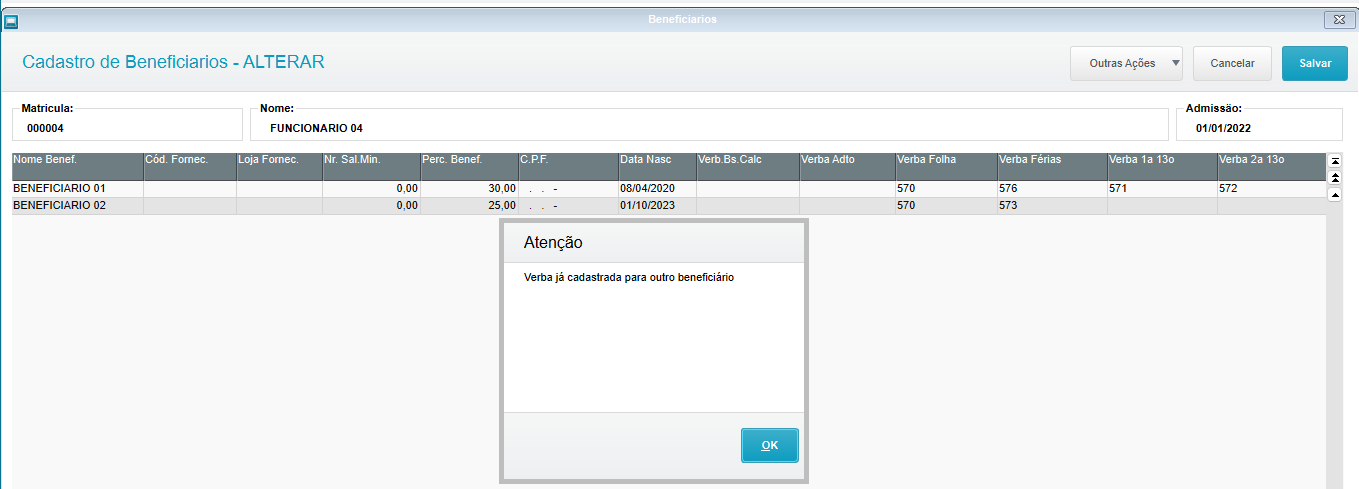The height and width of the screenshot is (489, 1359).
Task: Click the Cód. Fornec. column header
Action: point(190,166)
